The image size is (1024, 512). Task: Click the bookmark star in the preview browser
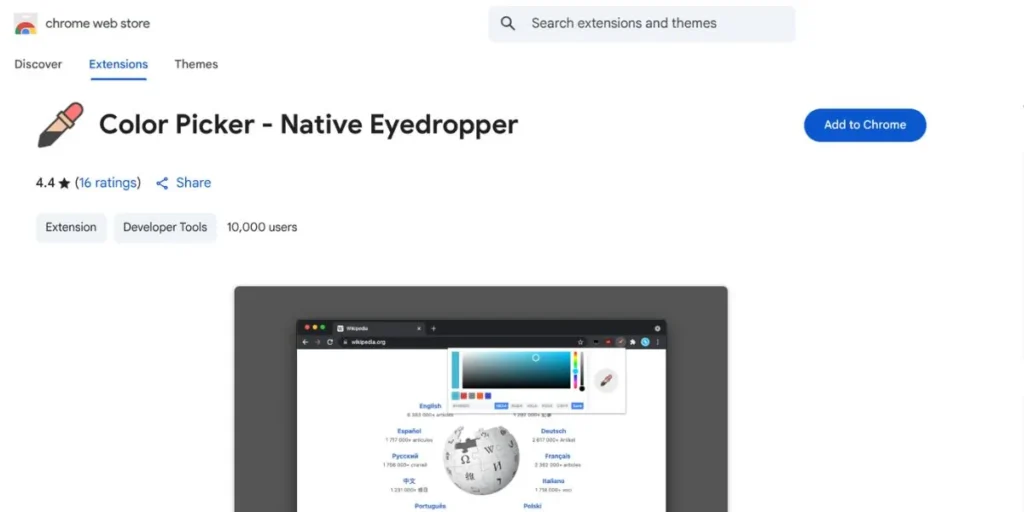coord(580,342)
